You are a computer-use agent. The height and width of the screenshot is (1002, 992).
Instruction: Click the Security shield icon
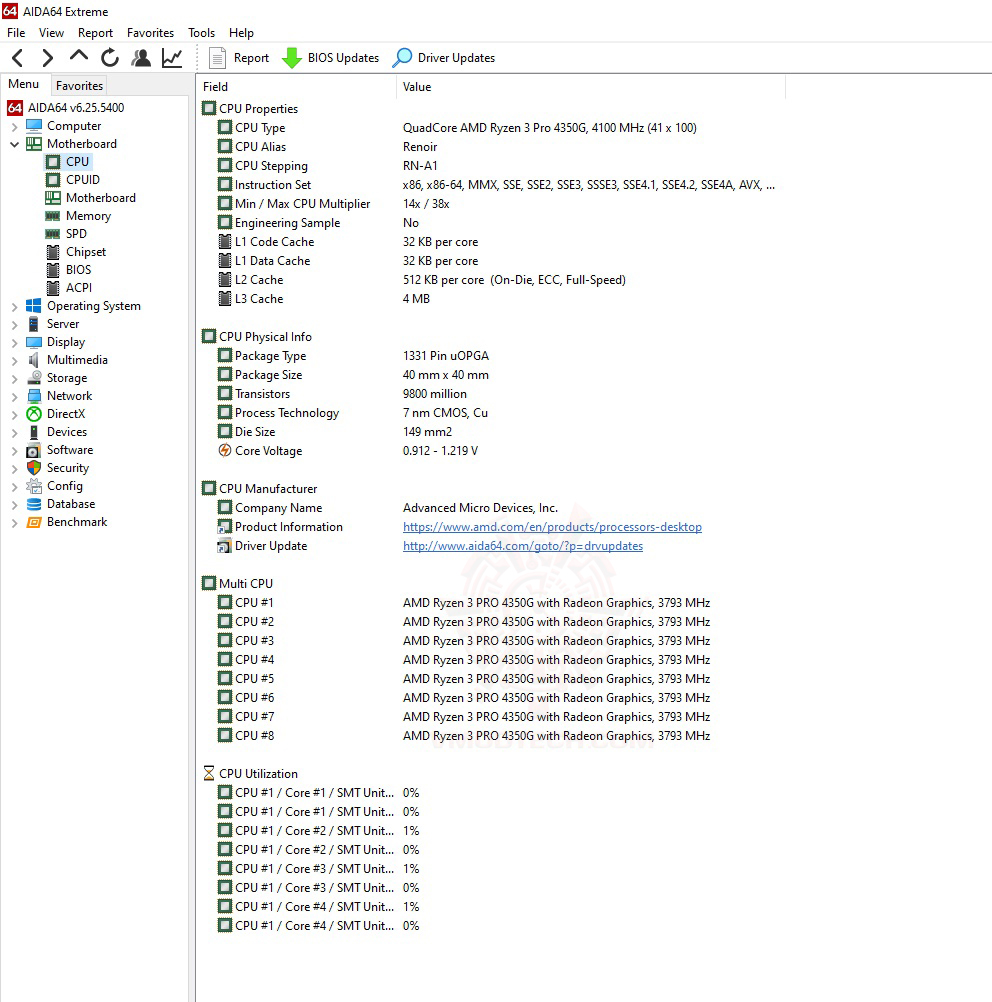pyautogui.click(x=34, y=468)
